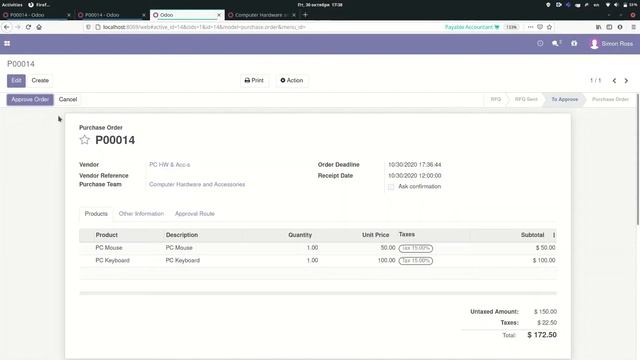Viewport: 640px width, 360px height.
Task: Click the 133% zoom level indicator
Action: 511,27
